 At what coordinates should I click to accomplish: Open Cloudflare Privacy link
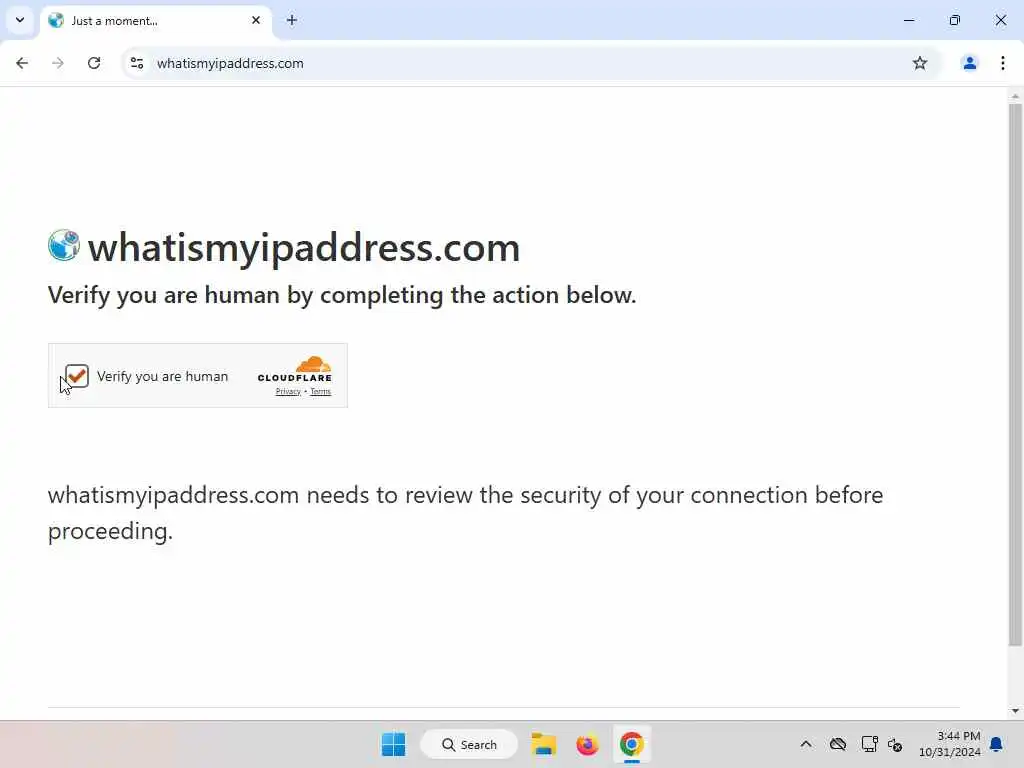288,391
